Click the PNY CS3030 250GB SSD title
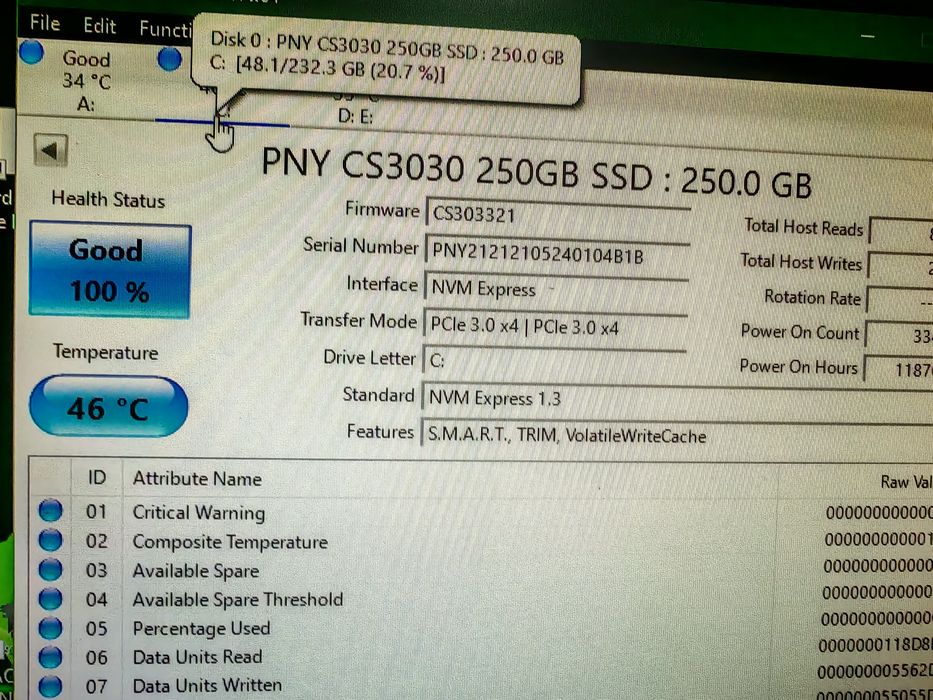Viewport: 933px width, 700px height. (537, 173)
